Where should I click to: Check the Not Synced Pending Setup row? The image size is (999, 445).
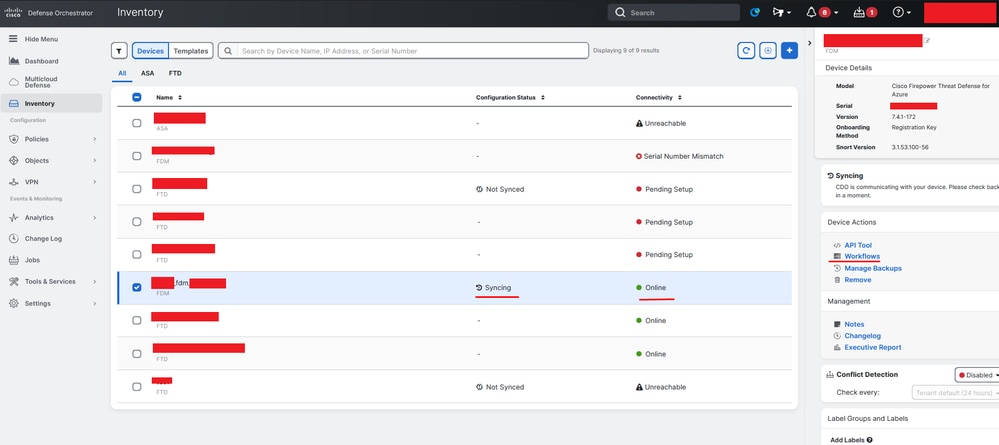pos(136,189)
